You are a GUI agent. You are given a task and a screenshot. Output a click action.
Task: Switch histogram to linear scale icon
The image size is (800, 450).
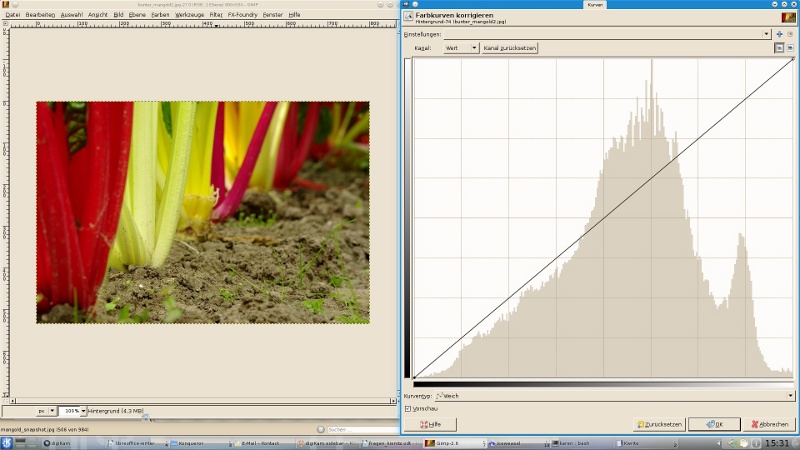pyautogui.click(x=779, y=48)
